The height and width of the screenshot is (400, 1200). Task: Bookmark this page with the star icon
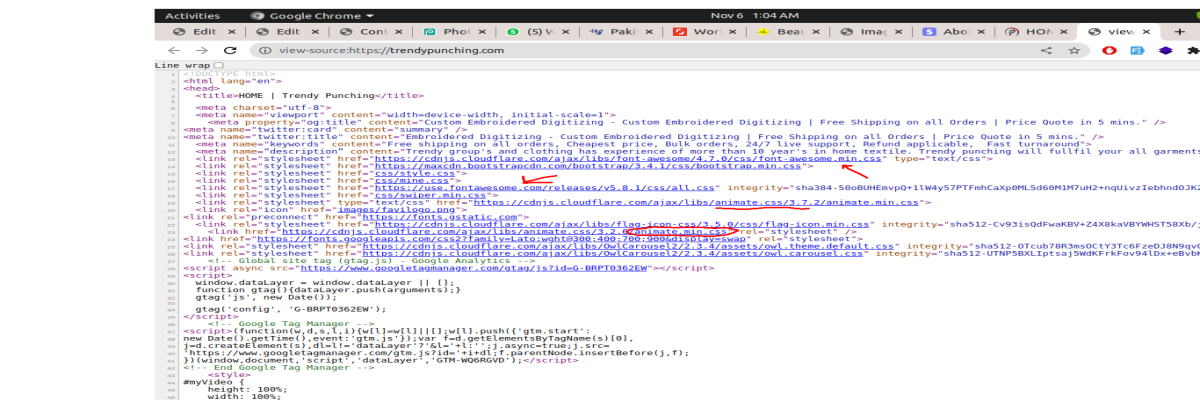pyautogui.click(x=1074, y=50)
